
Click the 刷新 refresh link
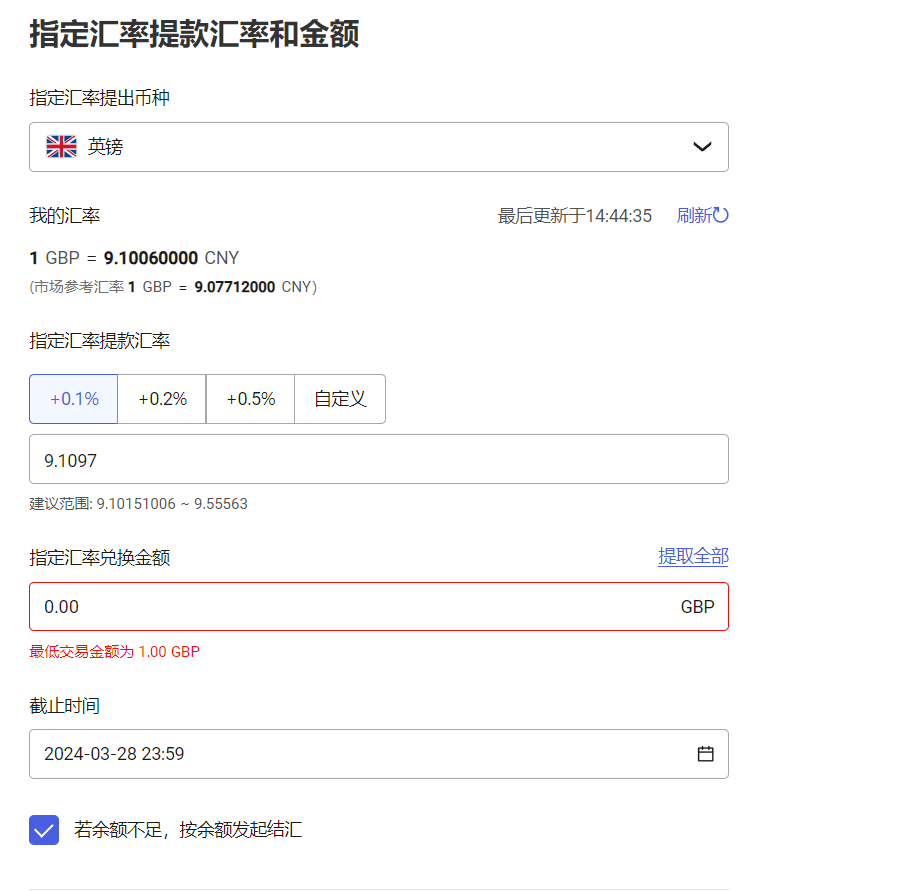click(x=693, y=215)
